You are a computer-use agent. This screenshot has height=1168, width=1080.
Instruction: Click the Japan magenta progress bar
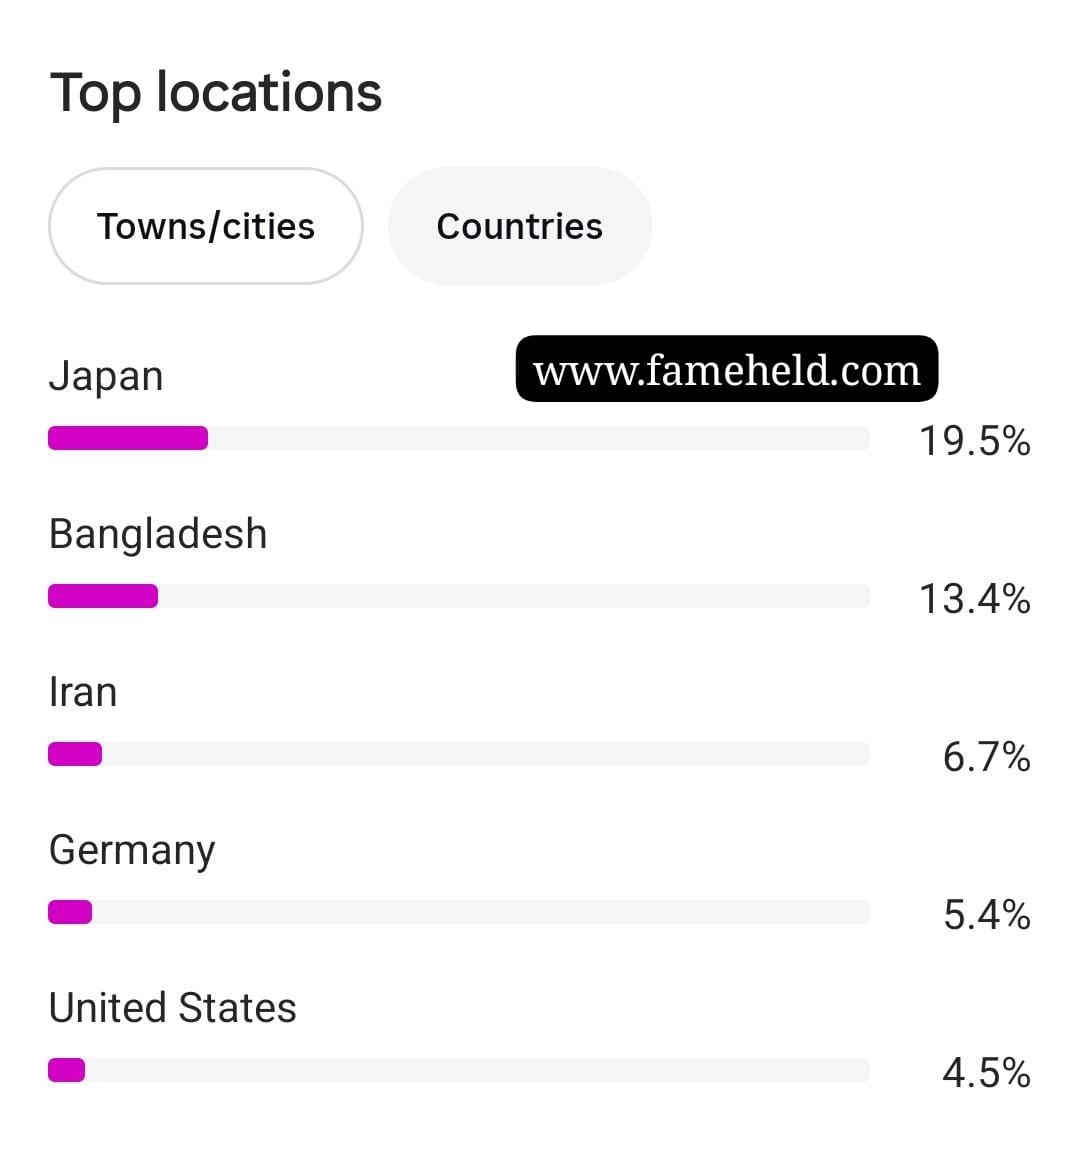(128, 438)
